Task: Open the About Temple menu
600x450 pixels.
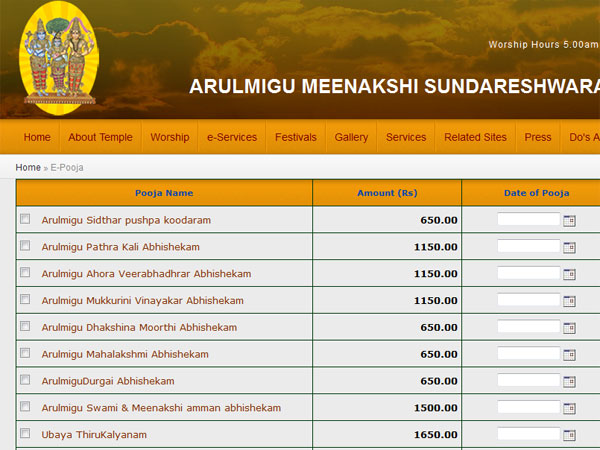Action: pos(100,137)
